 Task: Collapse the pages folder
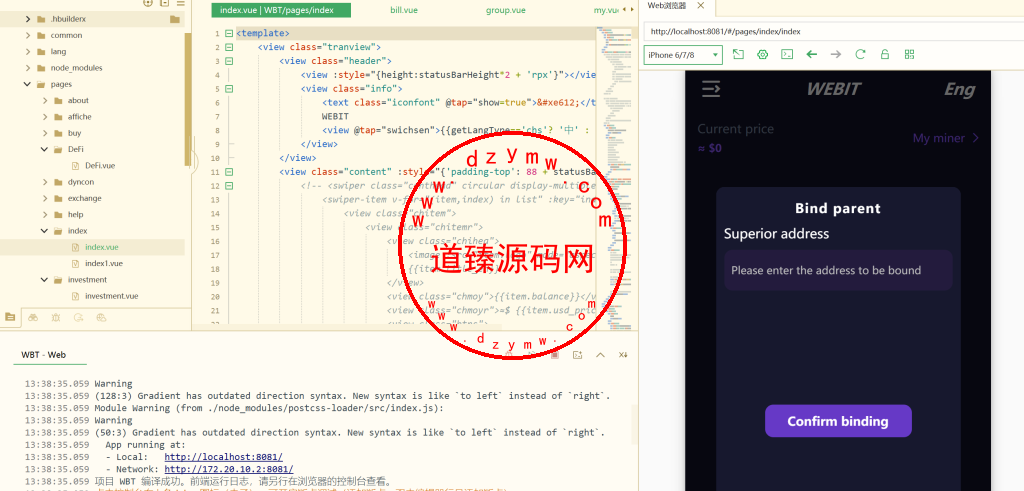27,84
